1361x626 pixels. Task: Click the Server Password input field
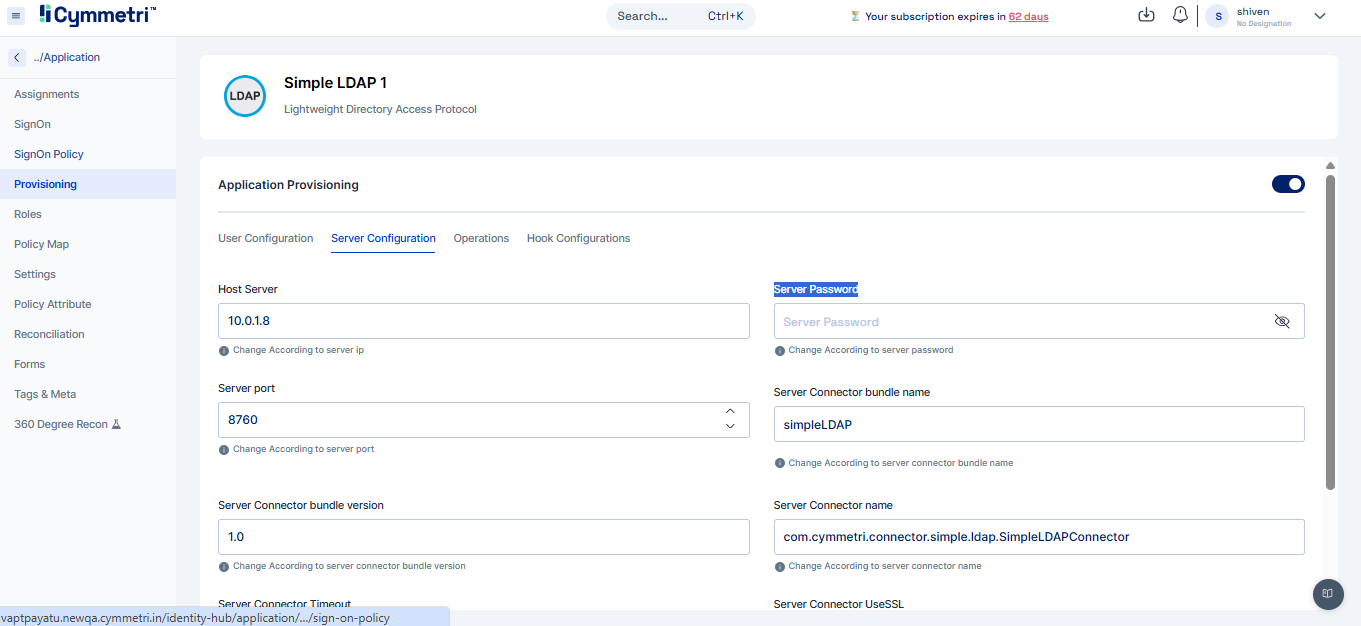pos(1039,321)
